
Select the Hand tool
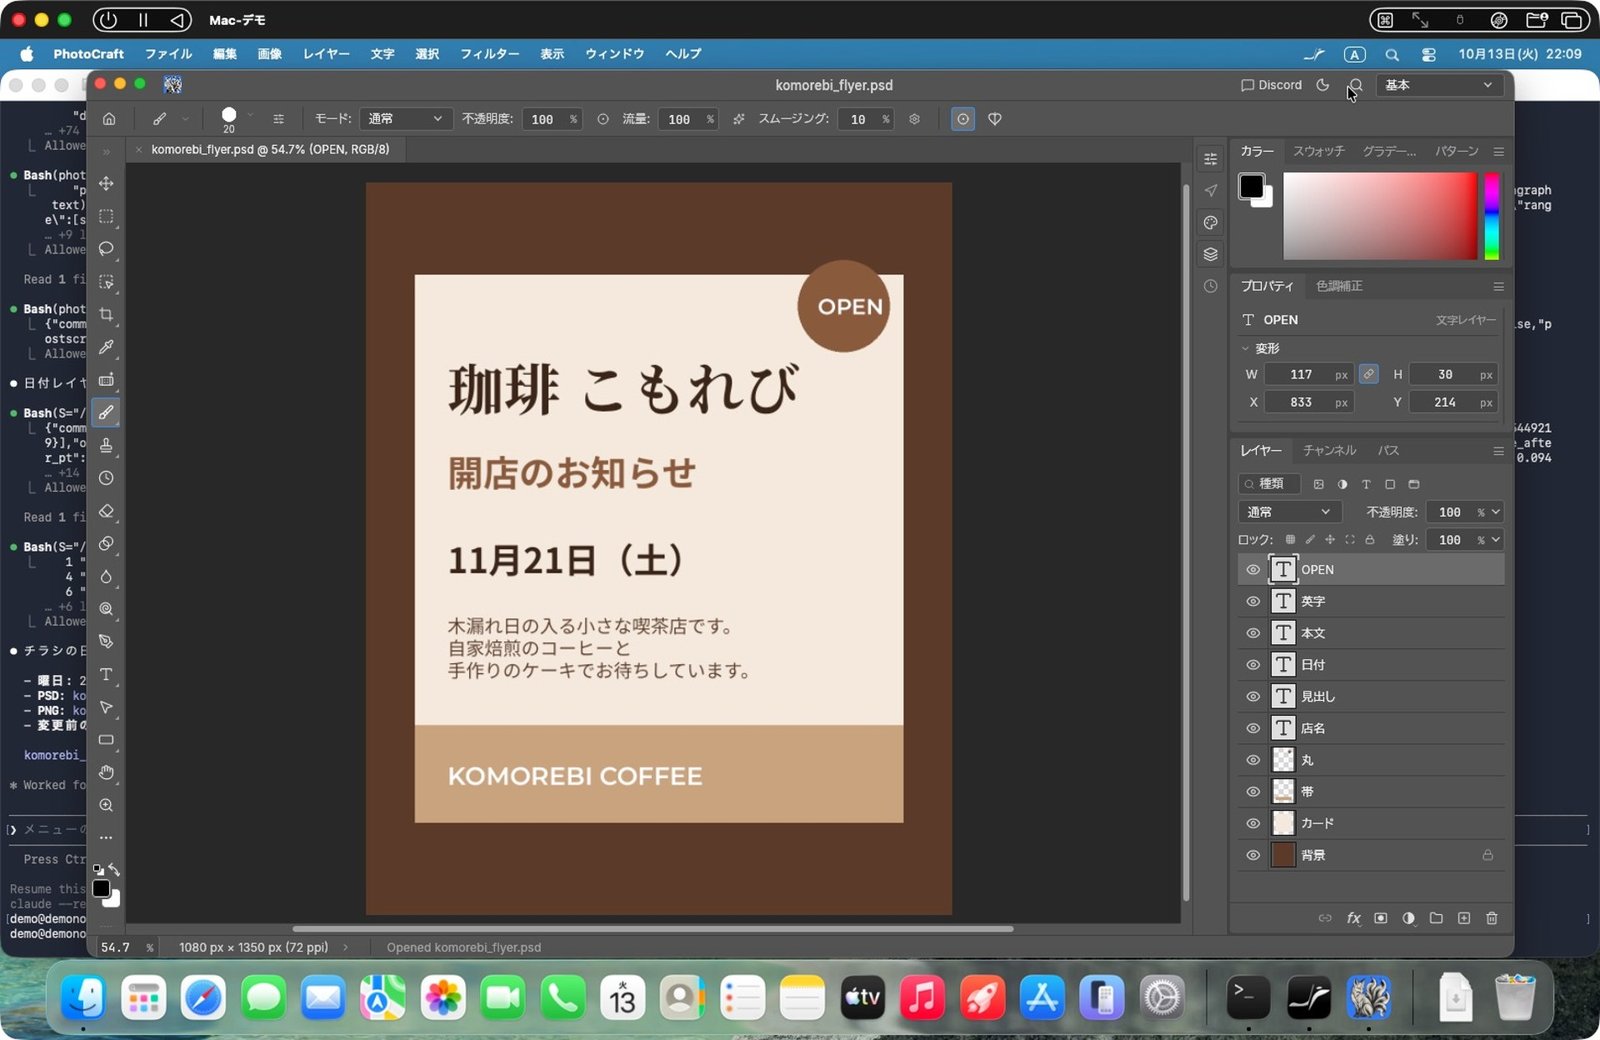(106, 773)
